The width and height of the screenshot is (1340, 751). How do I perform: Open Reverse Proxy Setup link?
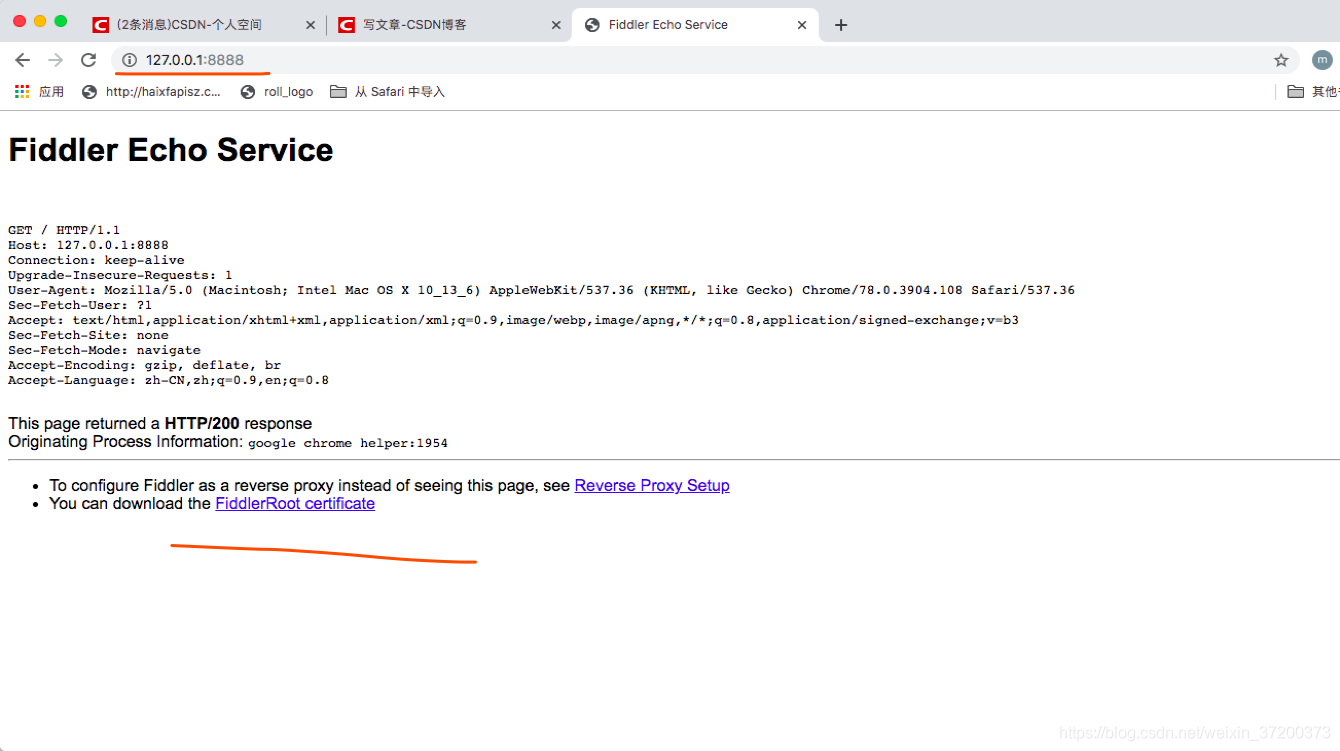point(652,486)
